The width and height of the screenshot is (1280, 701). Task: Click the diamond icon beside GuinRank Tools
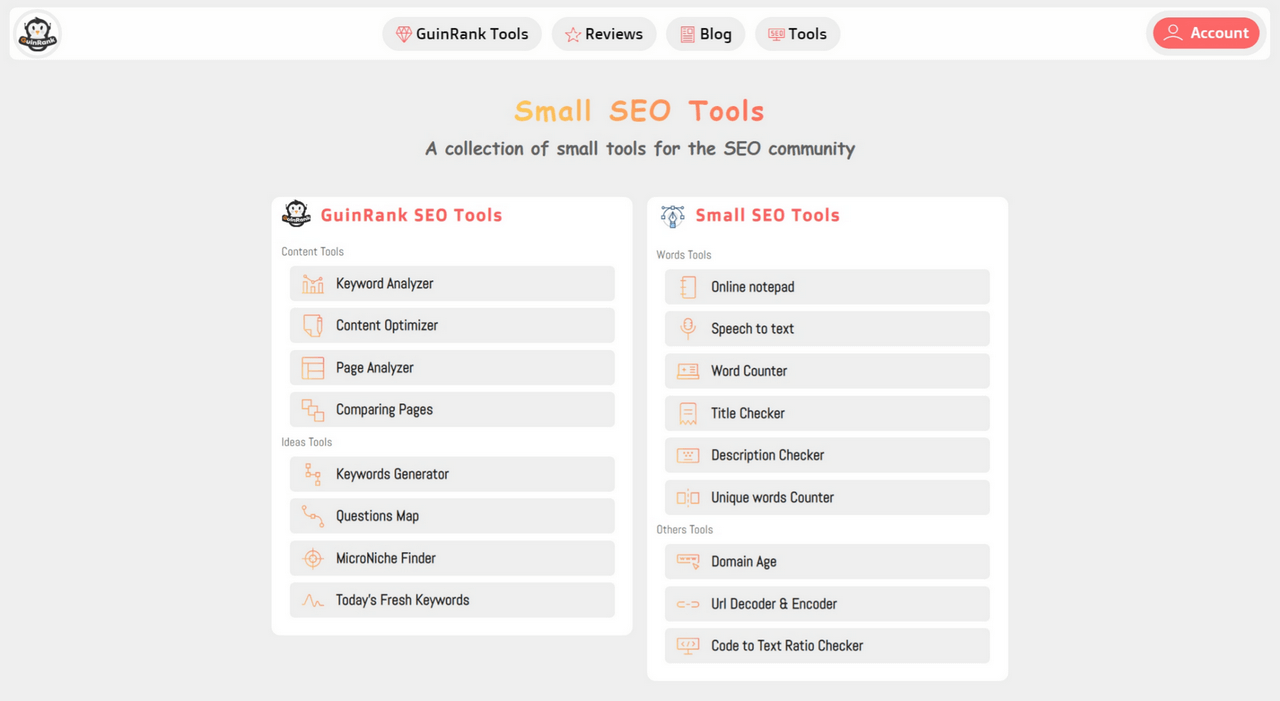pos(404,34)
